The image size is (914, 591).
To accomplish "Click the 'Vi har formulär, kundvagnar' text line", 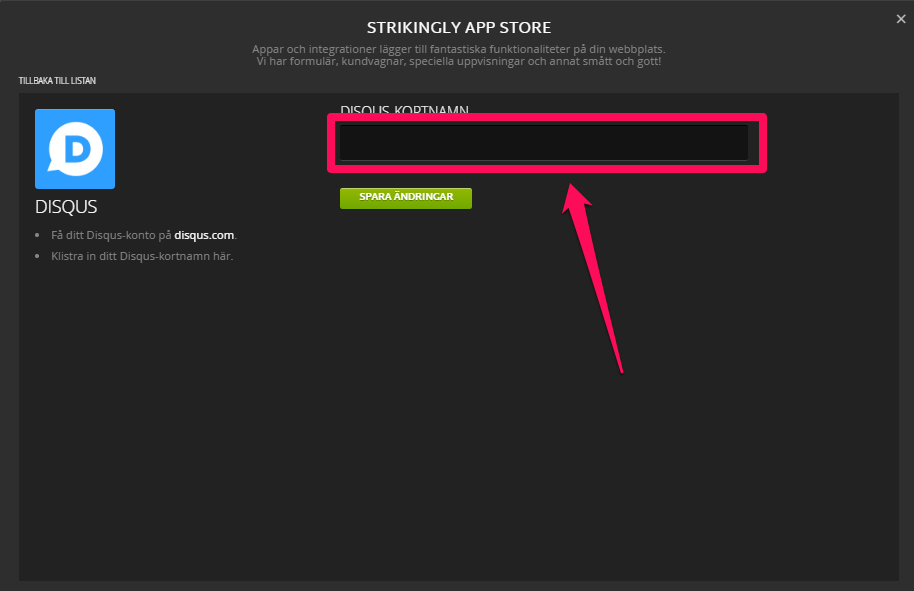I will (459, 61).
